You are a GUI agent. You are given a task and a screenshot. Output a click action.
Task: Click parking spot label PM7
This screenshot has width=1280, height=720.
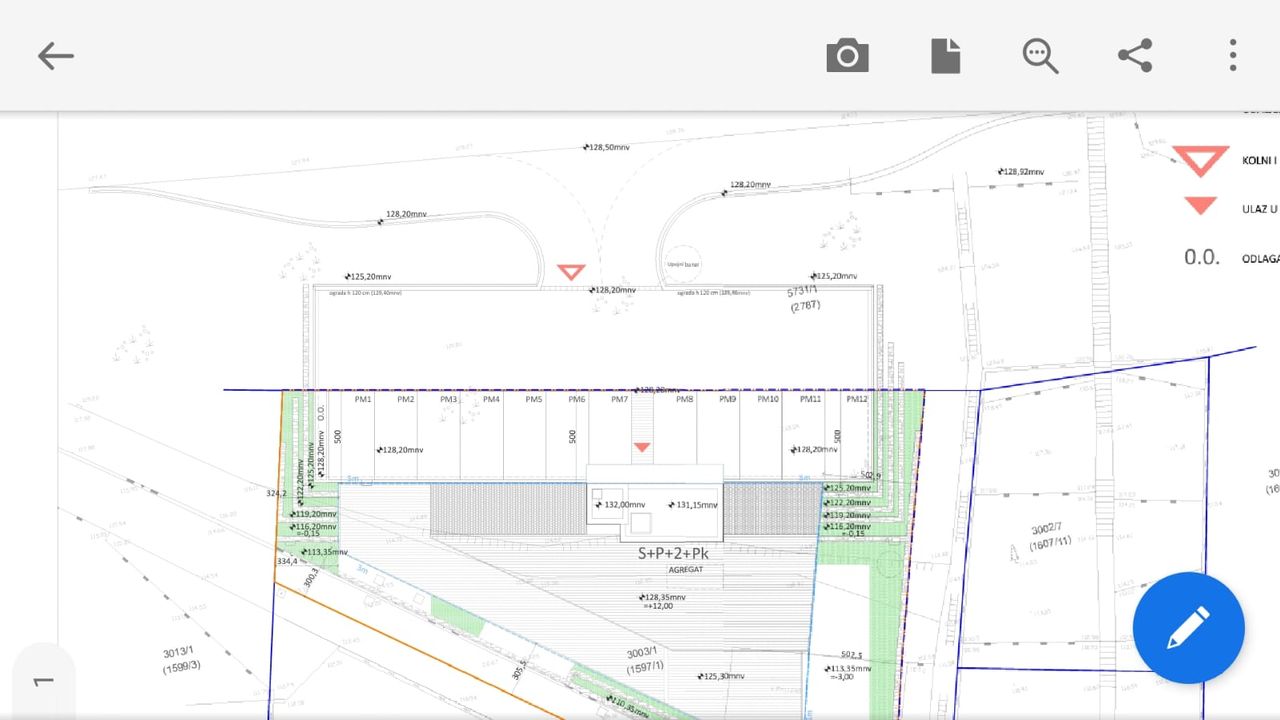620,399
